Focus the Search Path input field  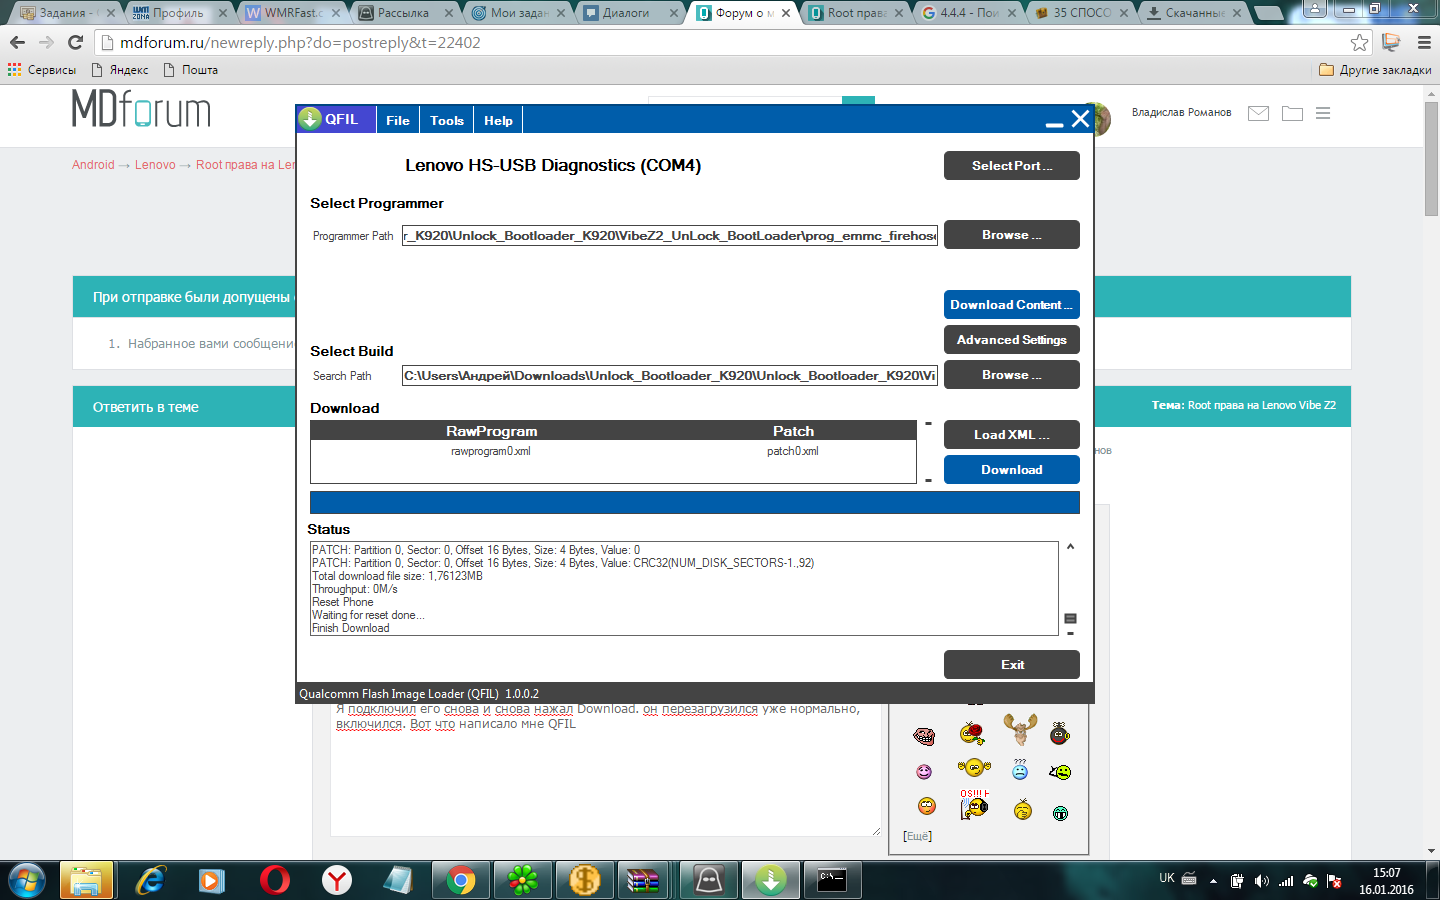click(x=670, y=376)
